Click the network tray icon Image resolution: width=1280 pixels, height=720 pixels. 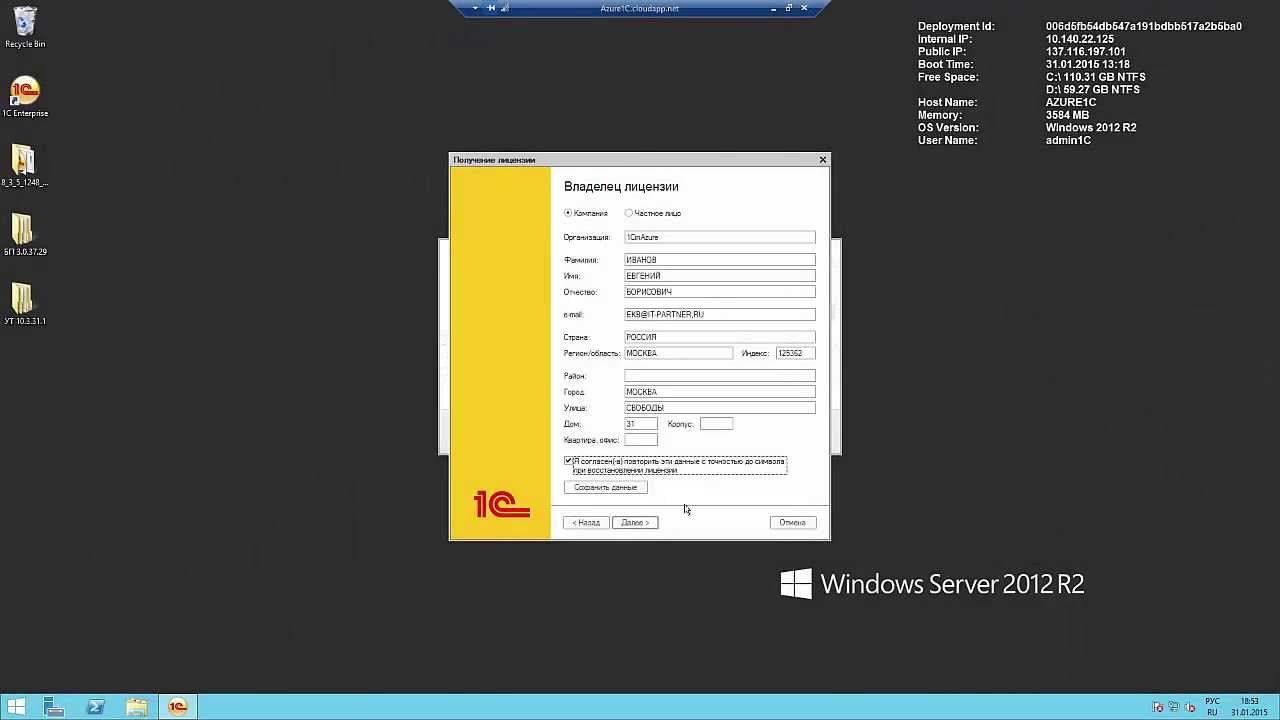click(1174, 707)
